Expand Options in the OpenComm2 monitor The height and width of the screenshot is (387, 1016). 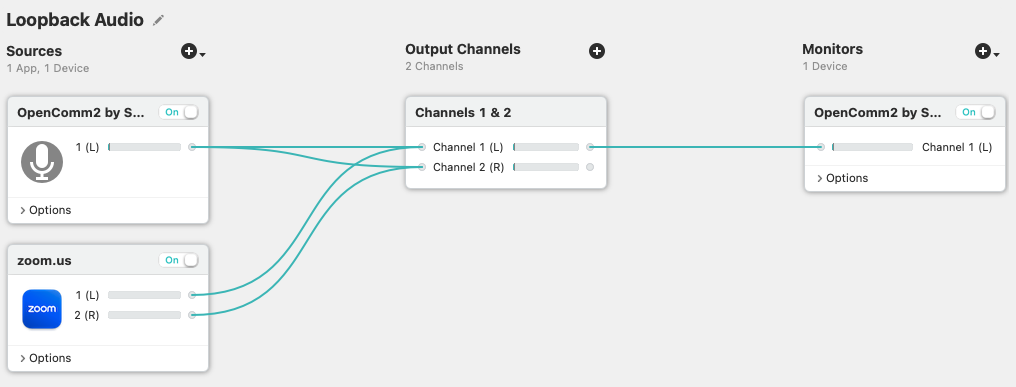[842, 178]
